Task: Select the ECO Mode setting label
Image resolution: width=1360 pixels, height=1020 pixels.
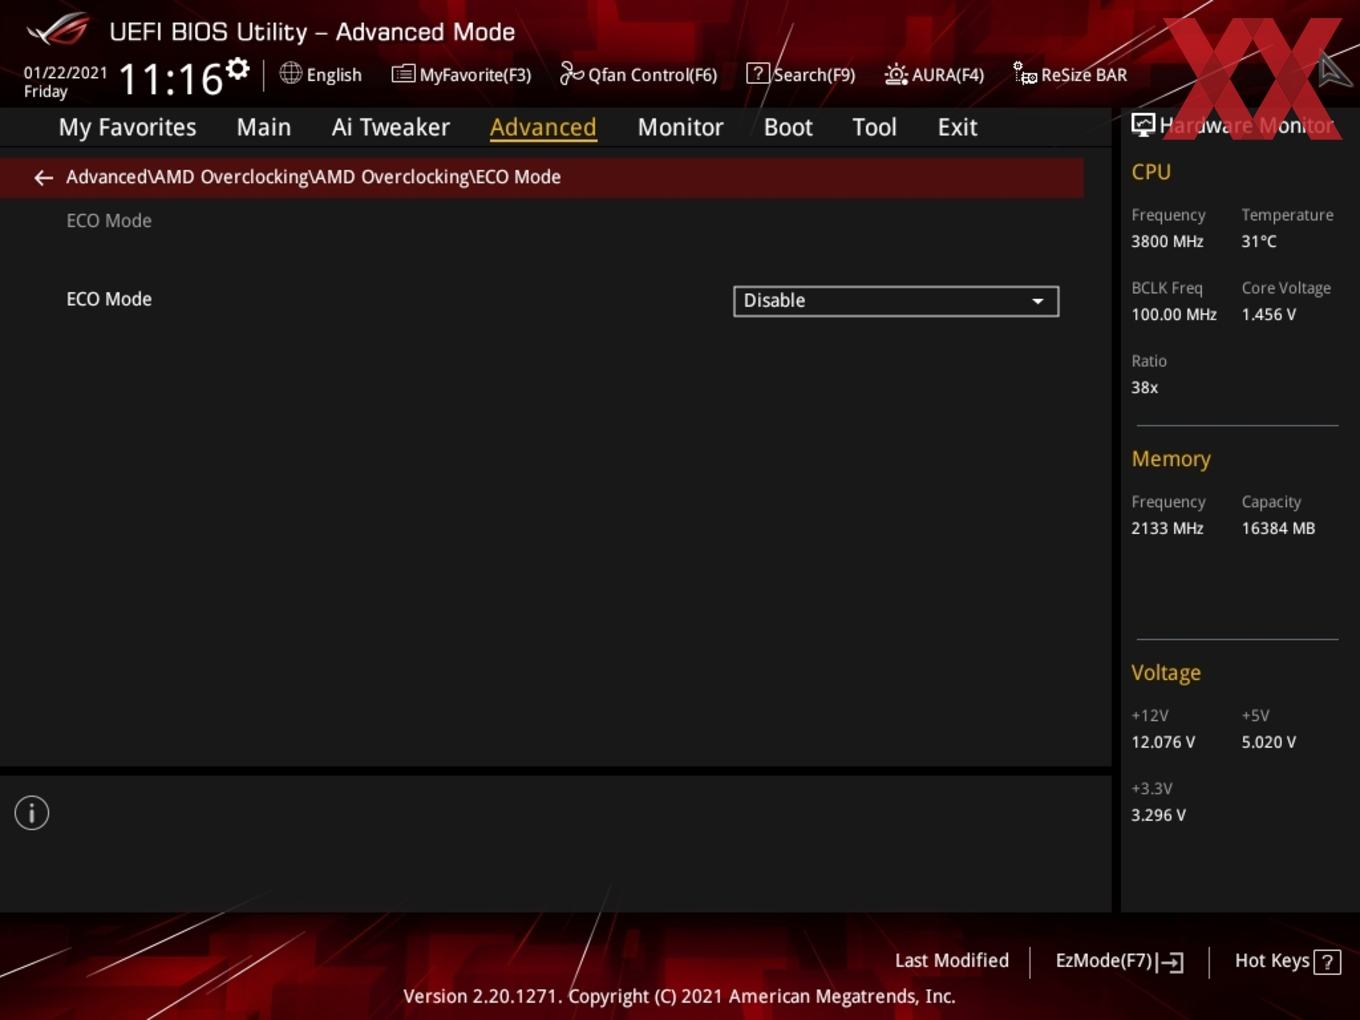Action: (x=109, y=299)
